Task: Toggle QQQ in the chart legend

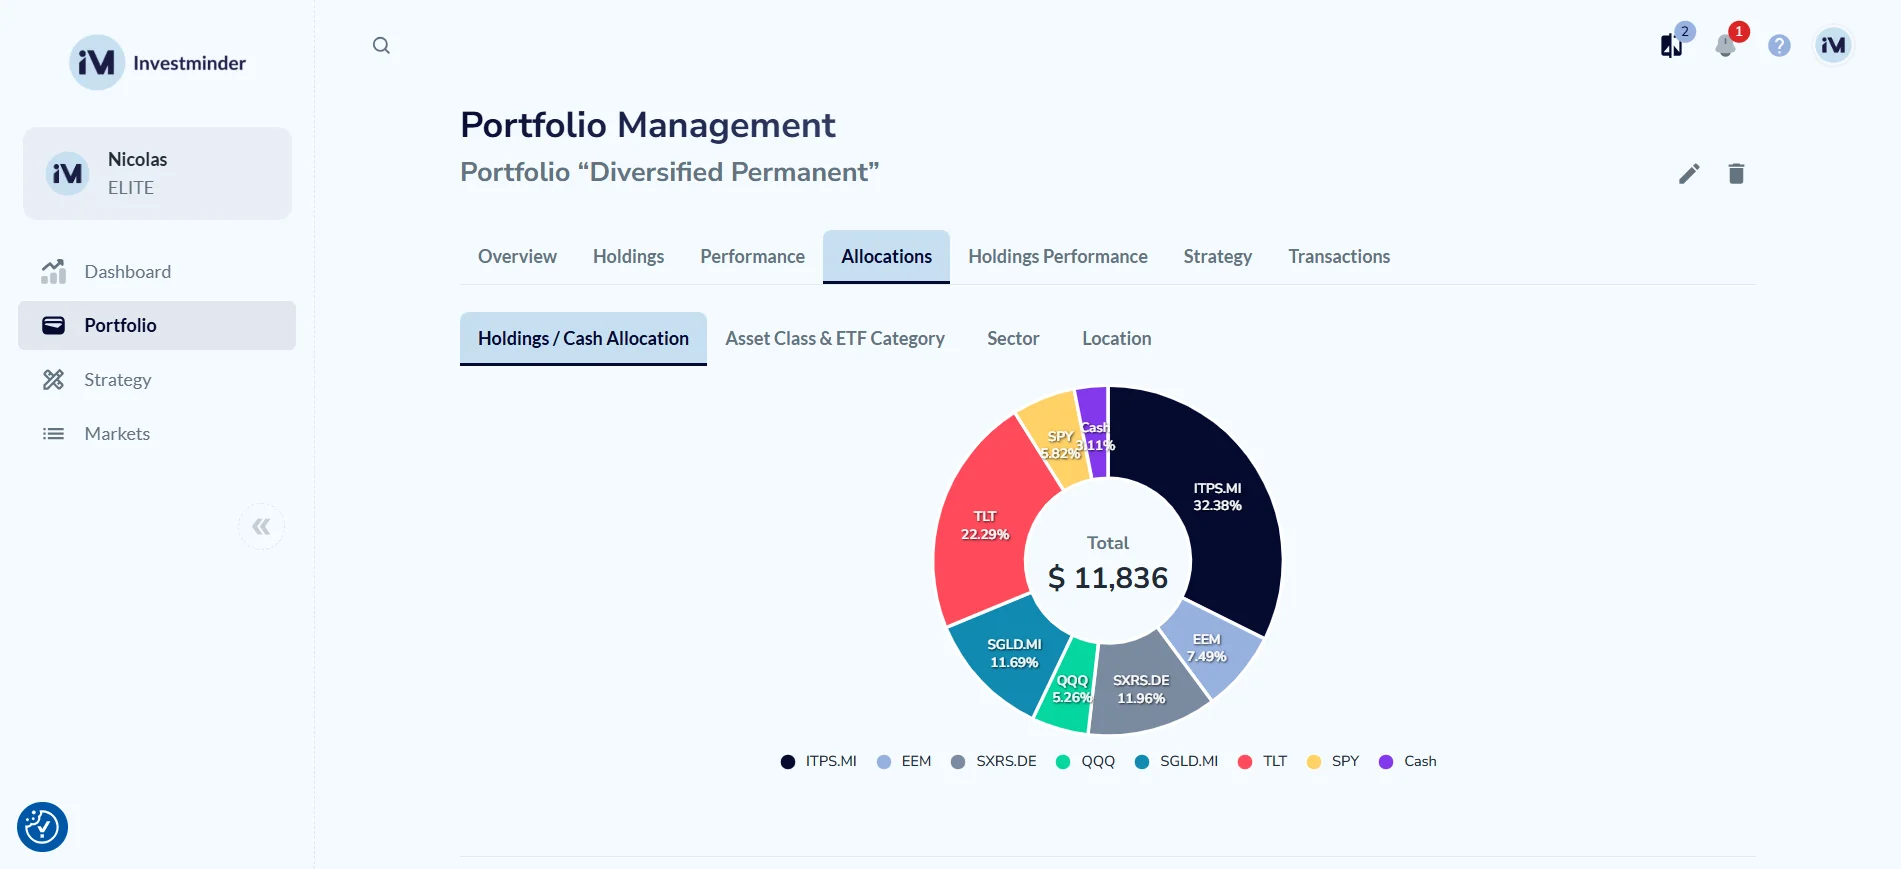Action: point(1086,762)
